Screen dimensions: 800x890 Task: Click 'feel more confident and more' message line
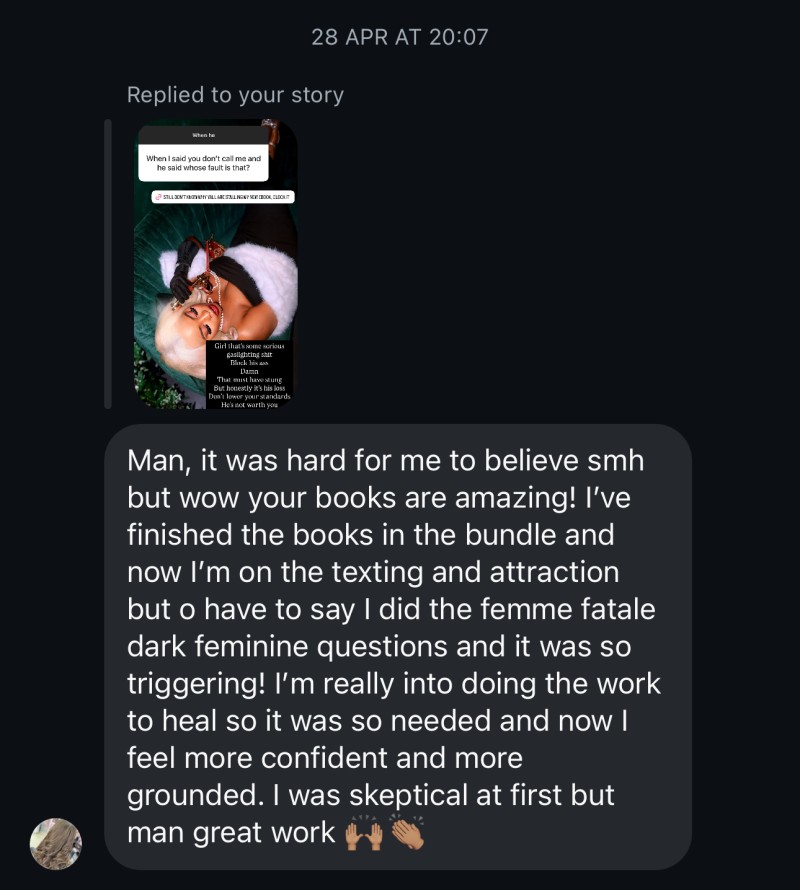325,758
